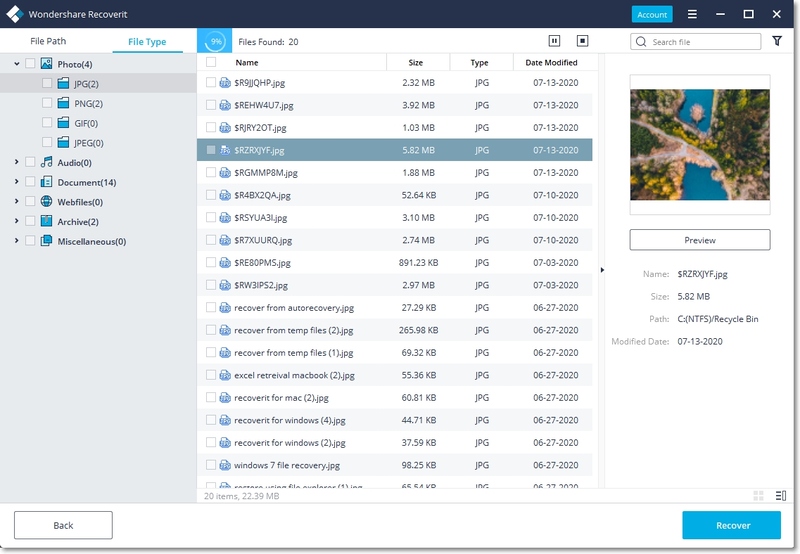Select the $RW3IPS2.jpg file name
800x554 pixels.
pos(261,285)
